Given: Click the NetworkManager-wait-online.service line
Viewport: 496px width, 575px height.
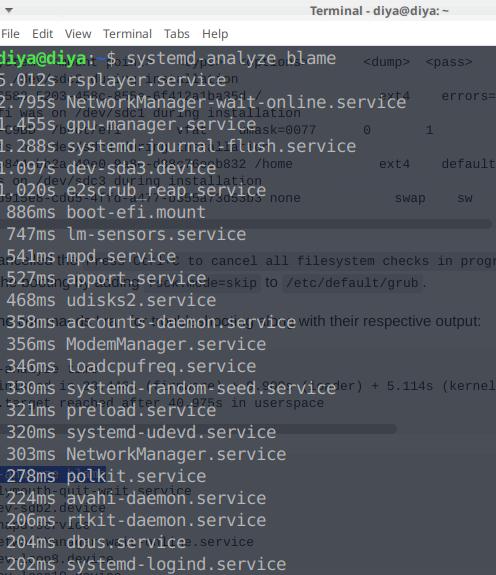Looking at the screenshot, I should click(203, 102).
